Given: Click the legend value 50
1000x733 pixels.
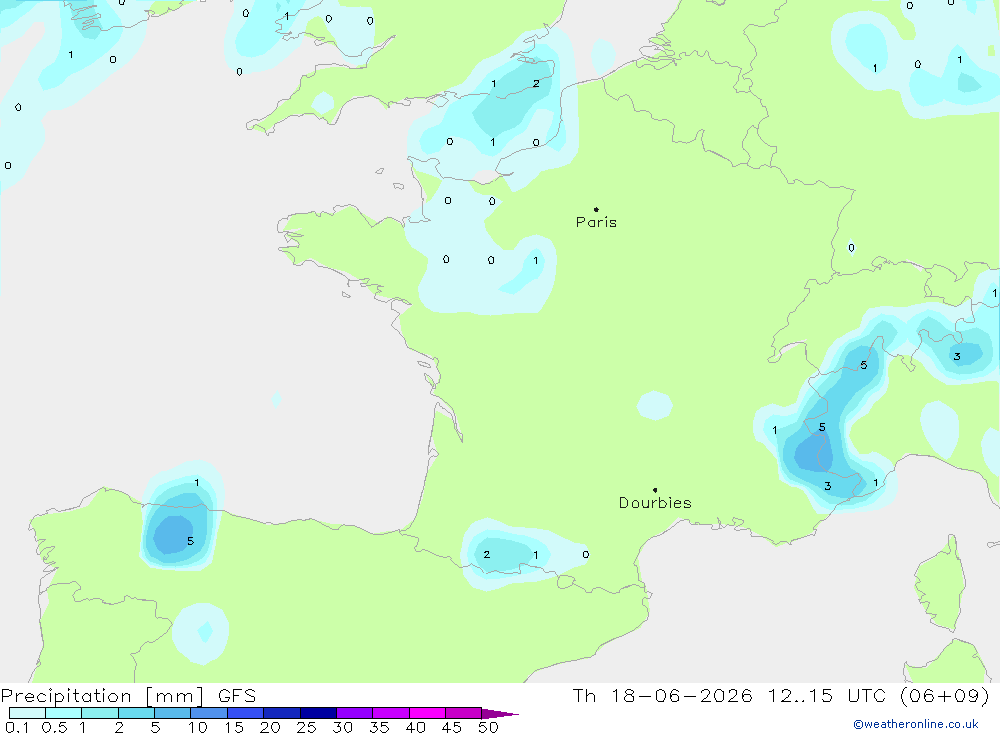Looking at the screenshot, I should pyautogui.click(x=488, y=727).
